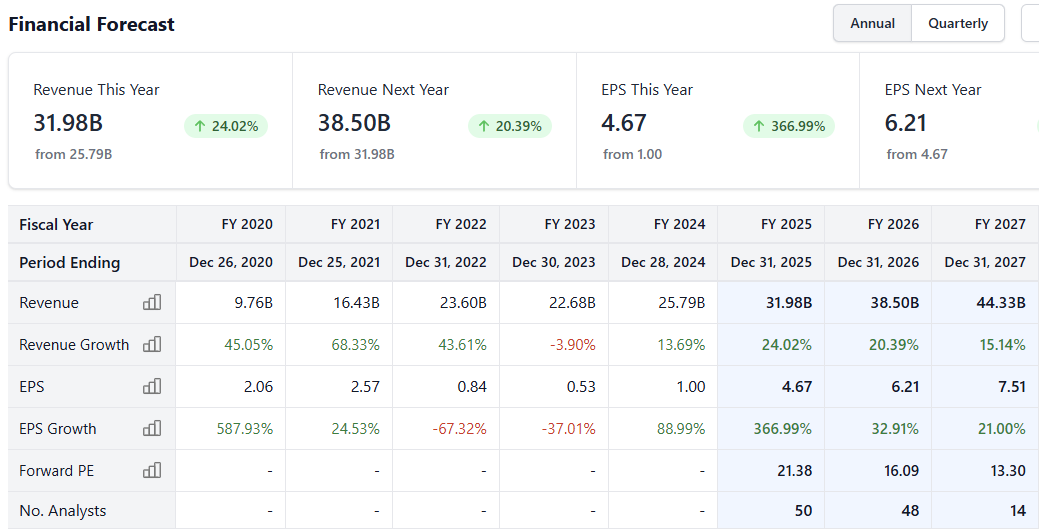Click the 20.39% Revenue Next Year badge
Viewport: 1039px width, 529px height.
(x=510, y=126)
